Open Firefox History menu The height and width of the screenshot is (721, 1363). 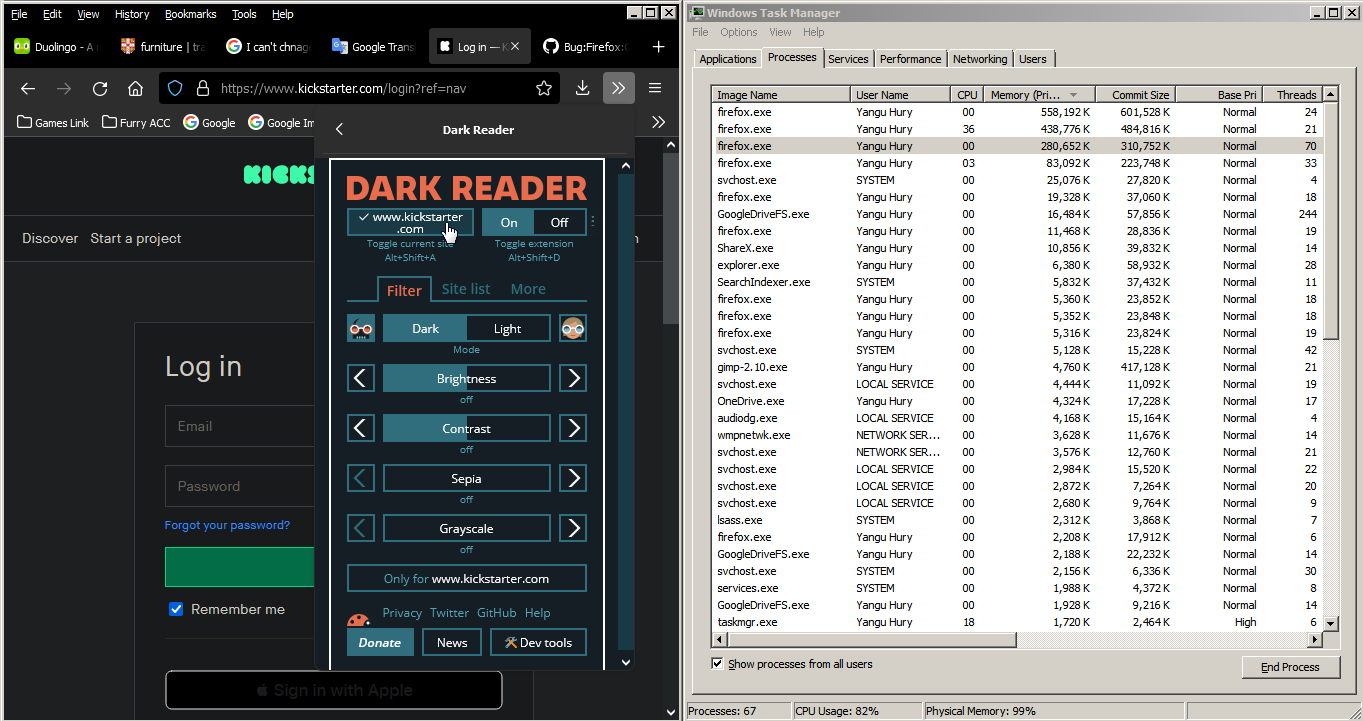[x=132, y=14]
